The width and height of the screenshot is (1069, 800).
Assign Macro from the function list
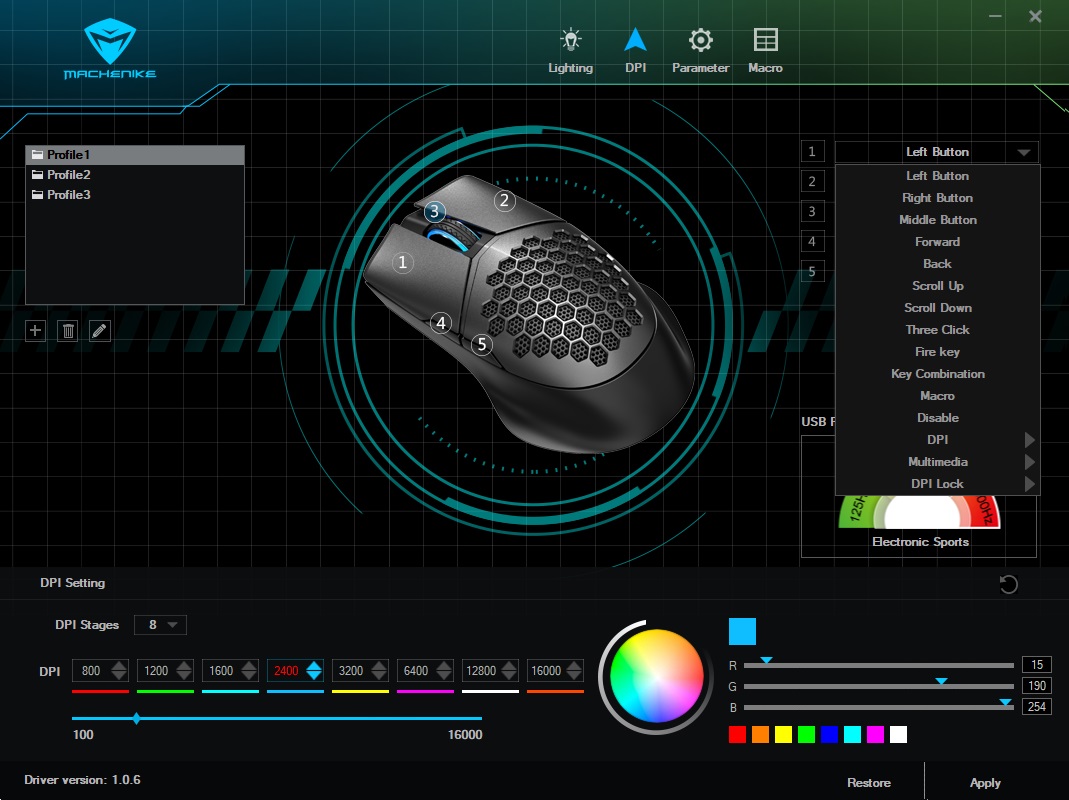click(x=937, y=396)
